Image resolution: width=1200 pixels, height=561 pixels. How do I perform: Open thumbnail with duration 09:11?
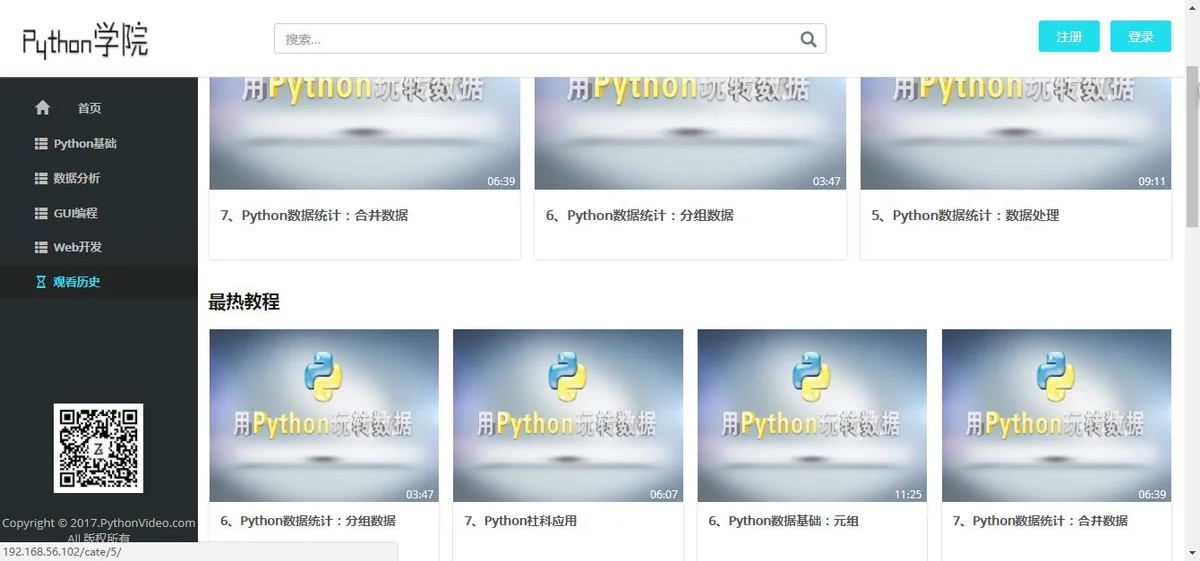point(1016,133)
